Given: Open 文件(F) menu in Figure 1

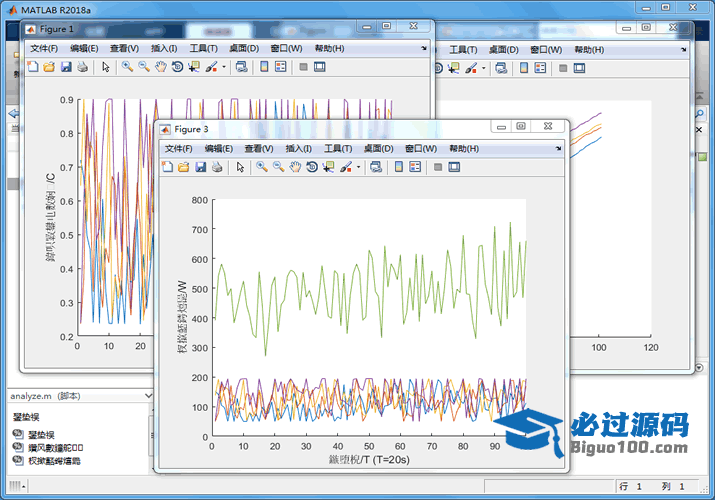Looking at the screenshot, I should [44, 48].
